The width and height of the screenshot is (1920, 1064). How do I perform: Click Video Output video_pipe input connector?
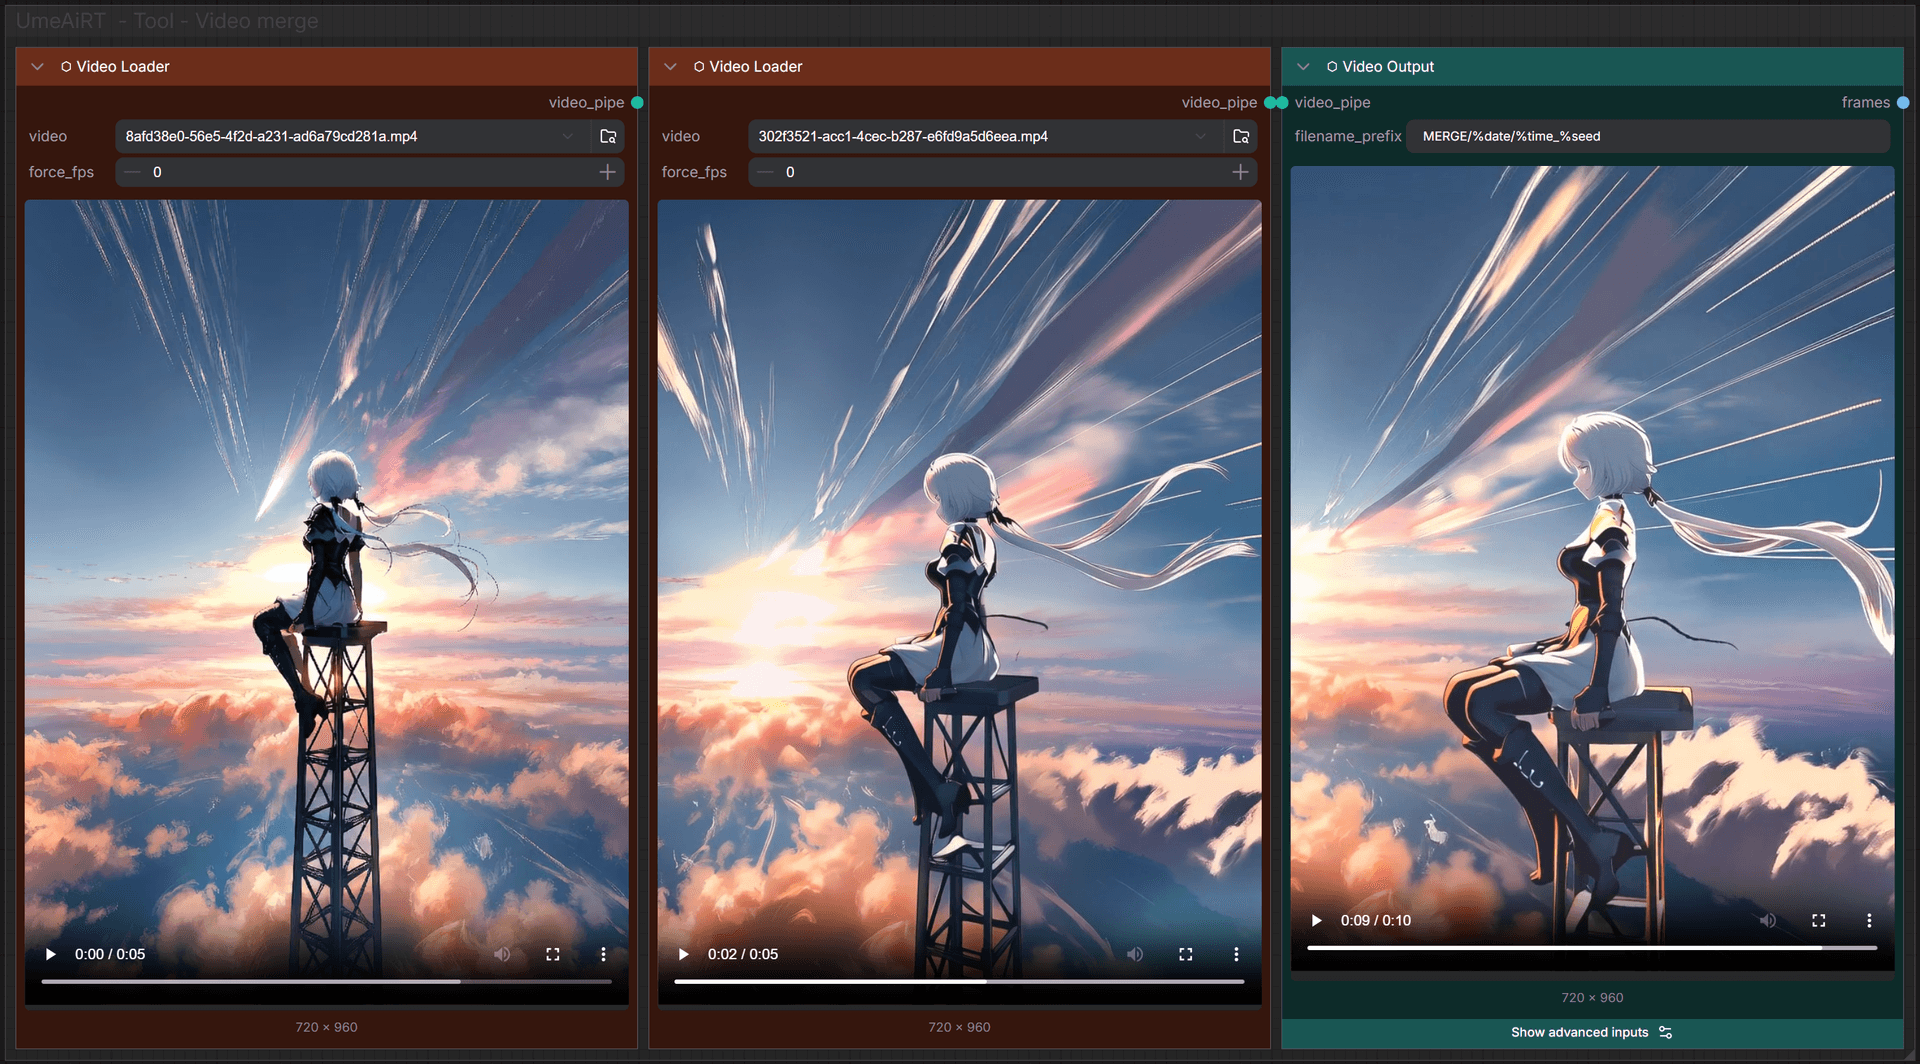[x=1283, y=102]
